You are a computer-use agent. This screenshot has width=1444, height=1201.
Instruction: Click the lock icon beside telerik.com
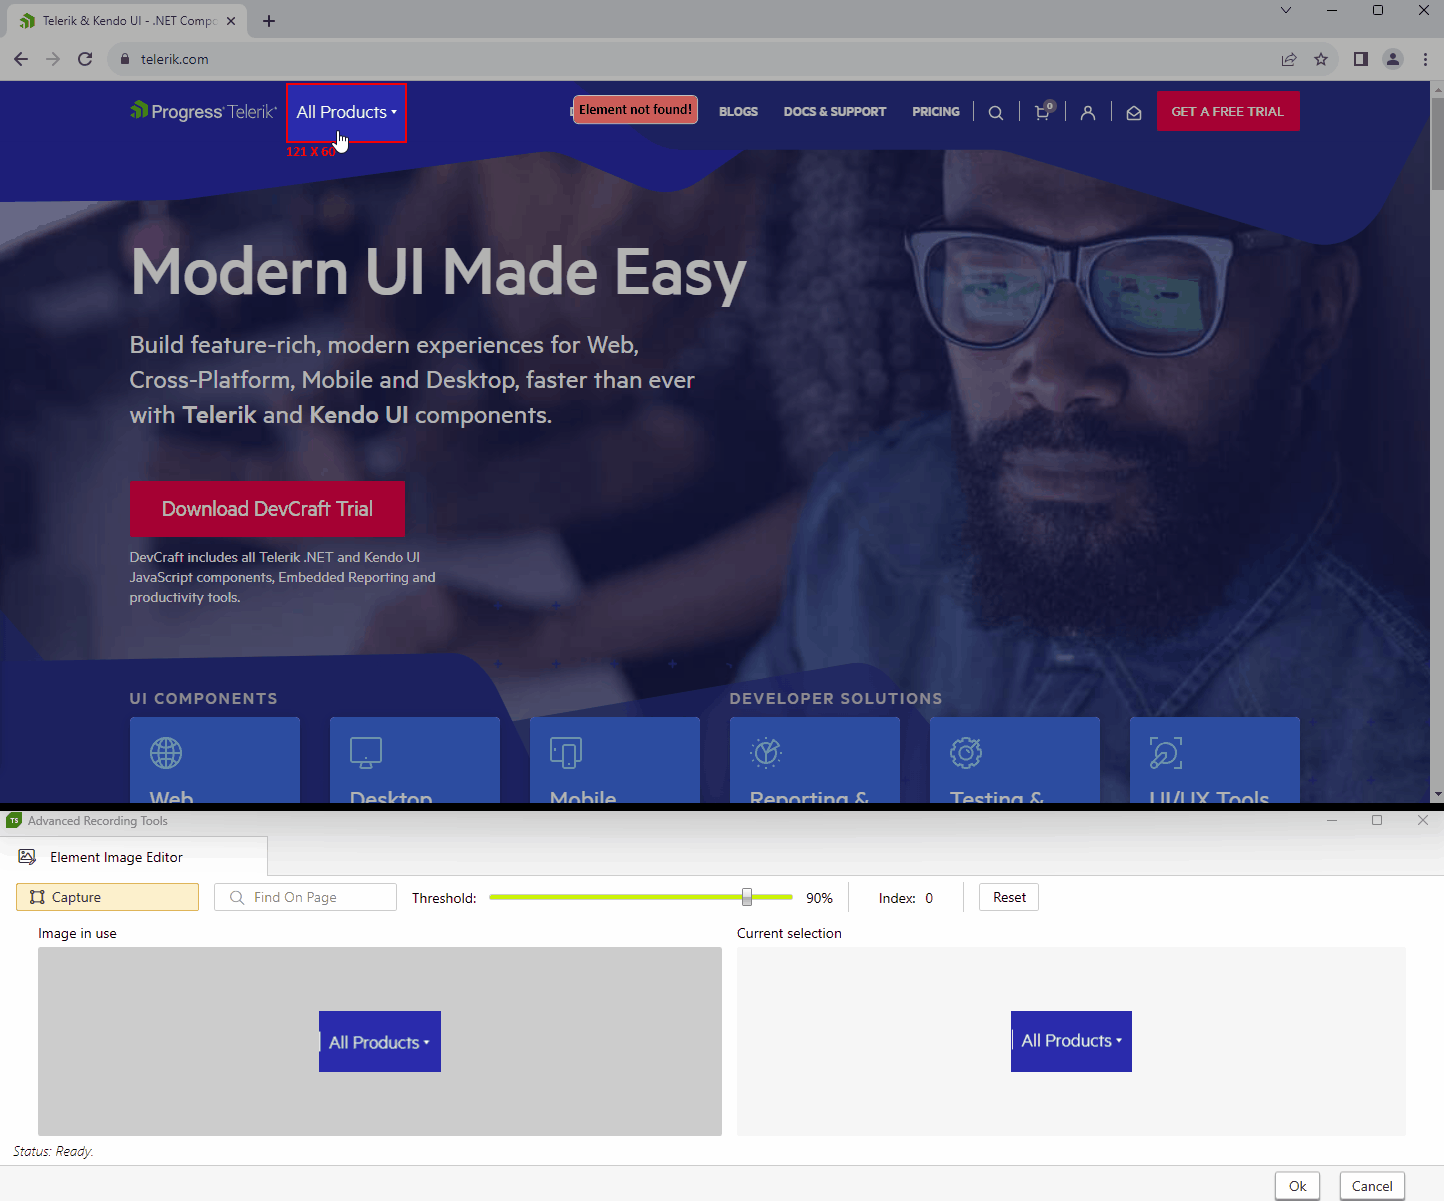click(125, 59)
